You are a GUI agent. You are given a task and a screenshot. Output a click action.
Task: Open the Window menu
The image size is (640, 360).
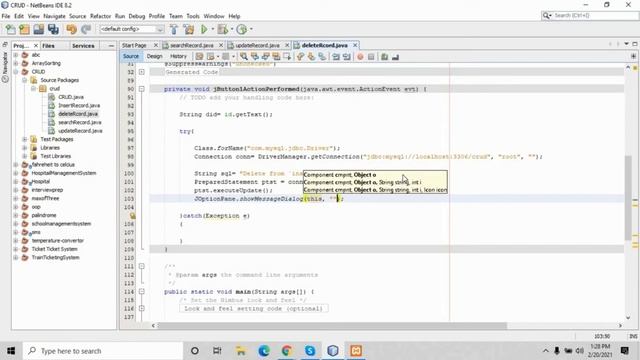click(x=214, y=16)
